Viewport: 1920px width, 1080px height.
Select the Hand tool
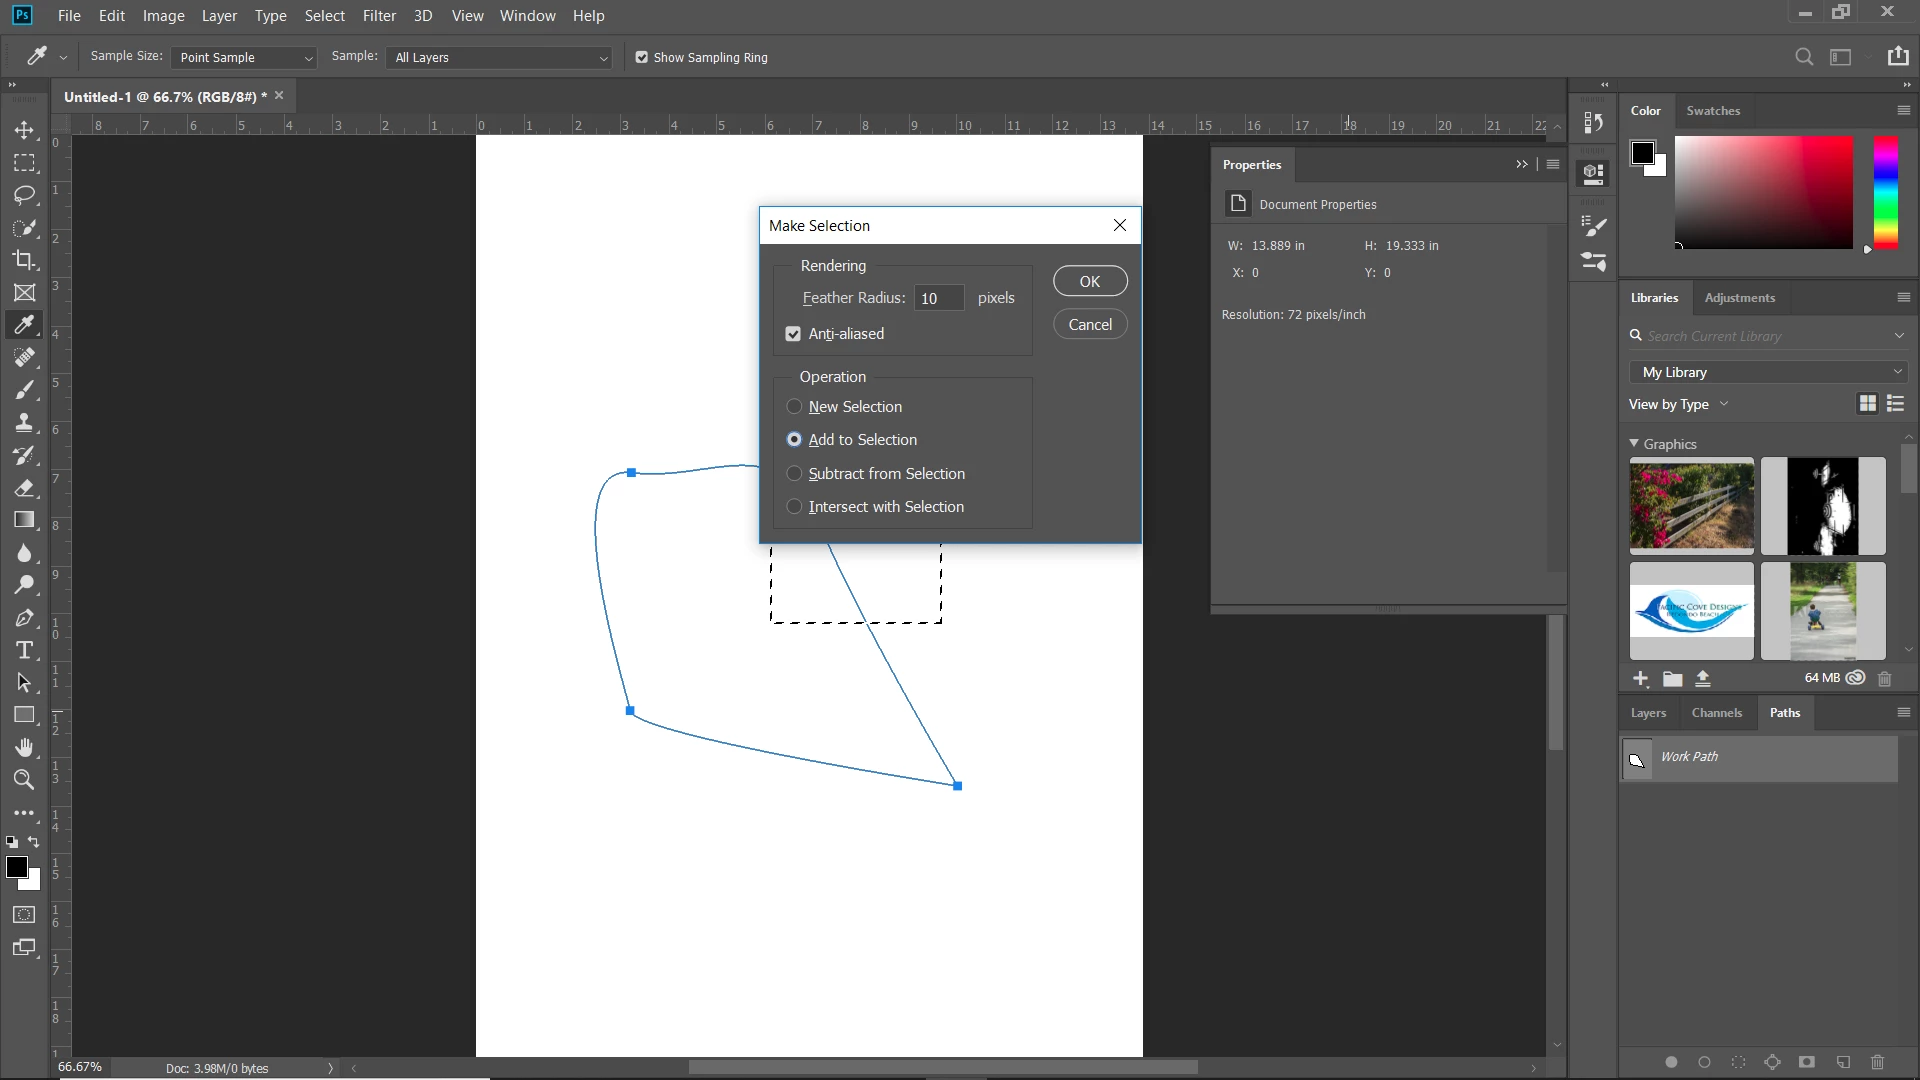(24, 748)
